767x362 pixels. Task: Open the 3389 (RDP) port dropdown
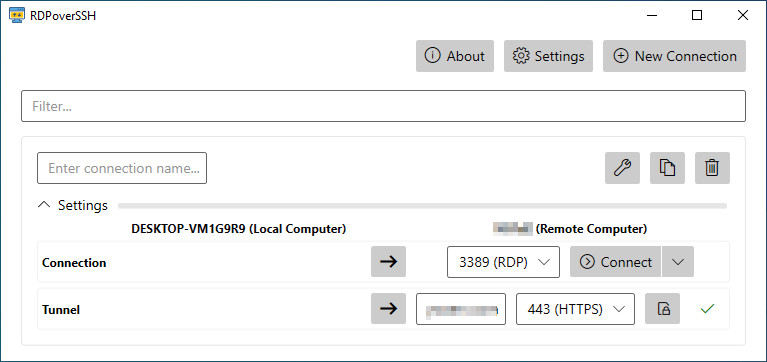click(503, 262)
